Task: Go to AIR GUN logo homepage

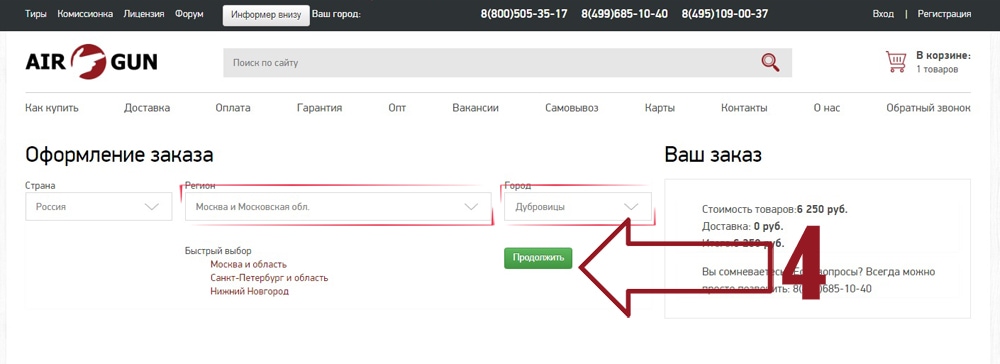Action: (x=91, y=62)
